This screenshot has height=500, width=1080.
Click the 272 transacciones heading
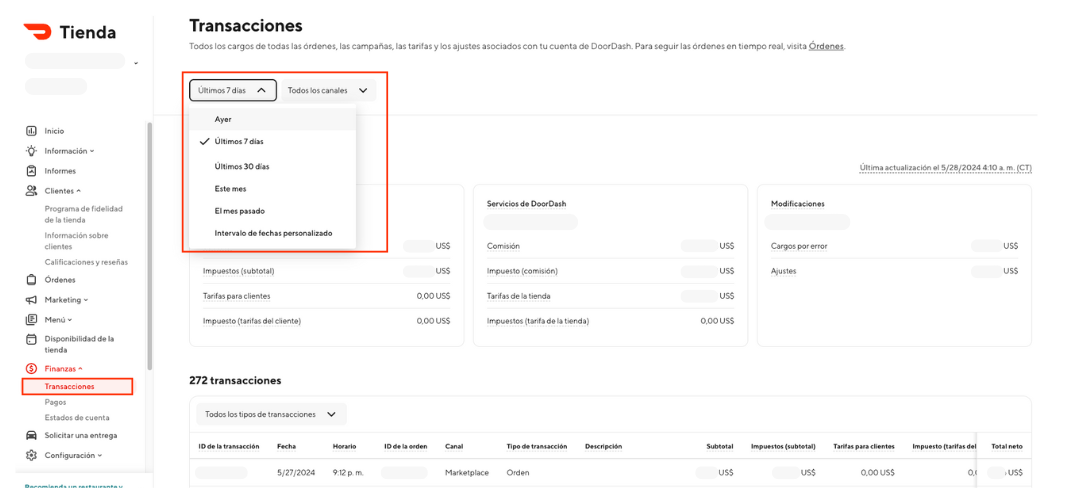pos(235,380)
